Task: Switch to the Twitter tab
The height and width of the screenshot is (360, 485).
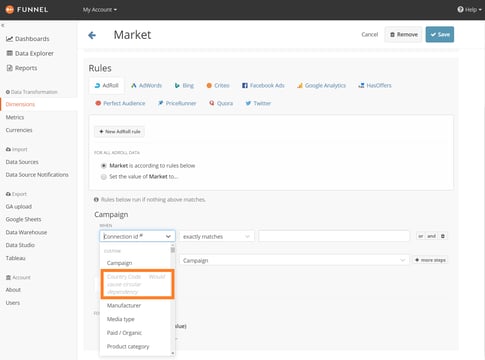Action: coord(258,103)
